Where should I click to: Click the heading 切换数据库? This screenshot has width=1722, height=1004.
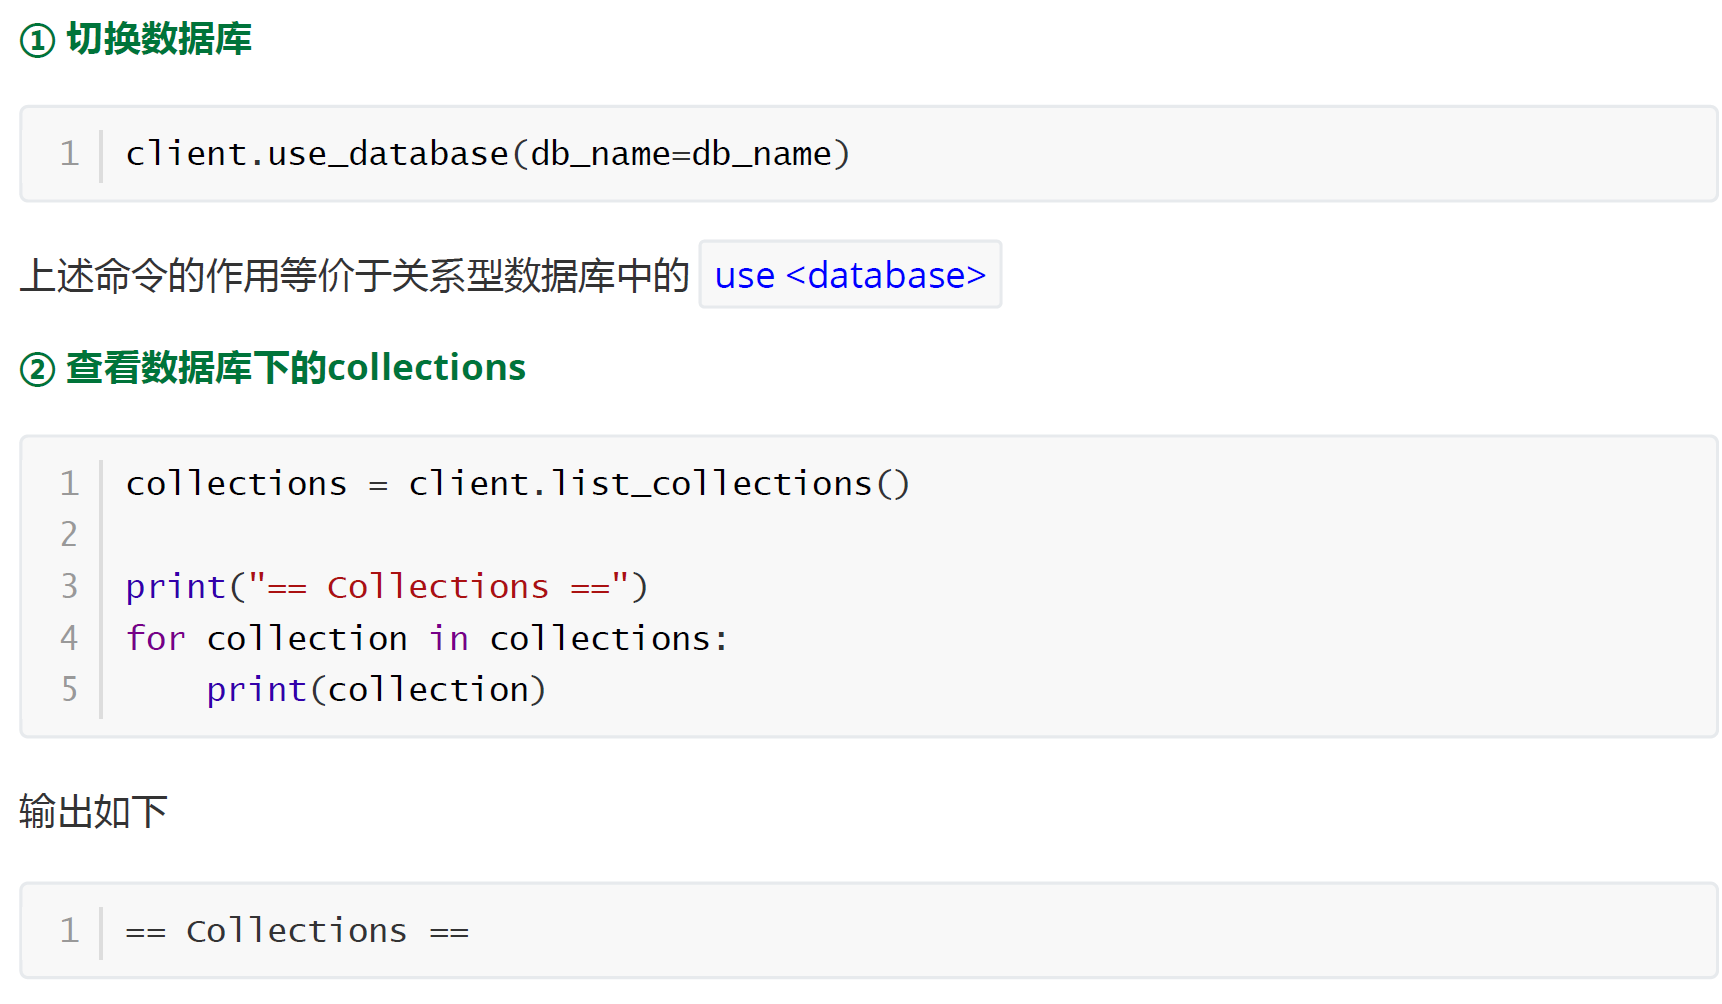pos(159,40)
